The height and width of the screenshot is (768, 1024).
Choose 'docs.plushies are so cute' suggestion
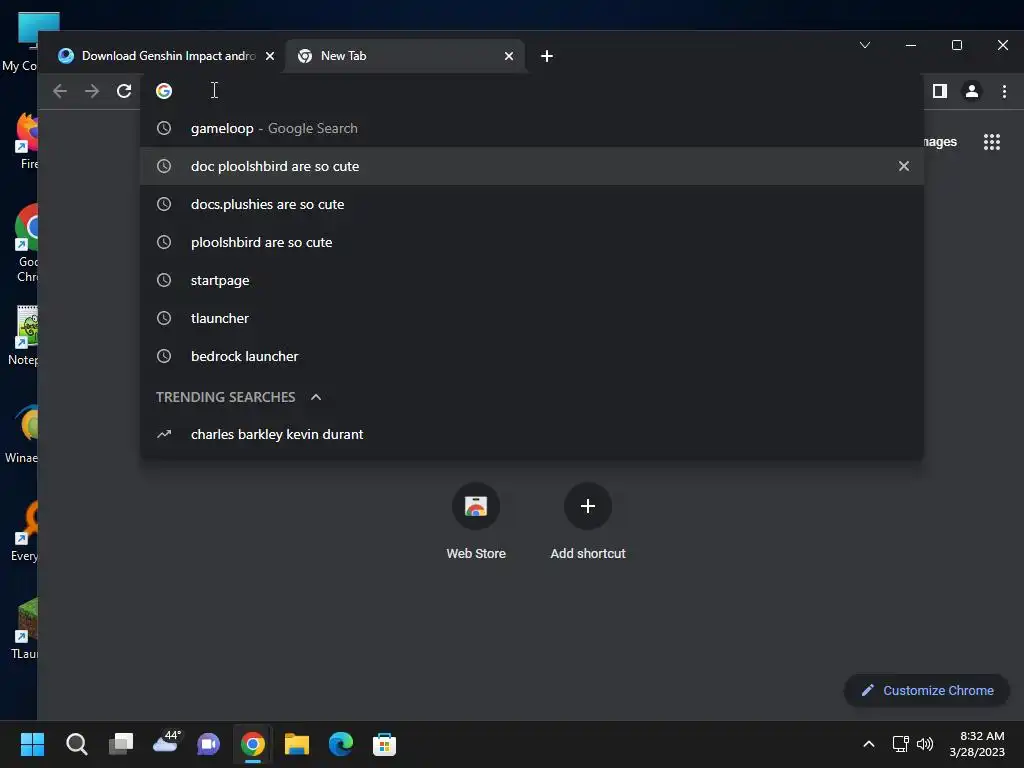click(x=532, y=204)
